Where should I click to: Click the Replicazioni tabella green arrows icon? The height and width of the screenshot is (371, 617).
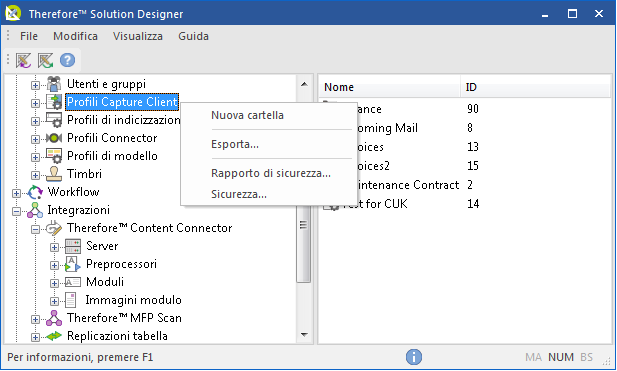54,336
